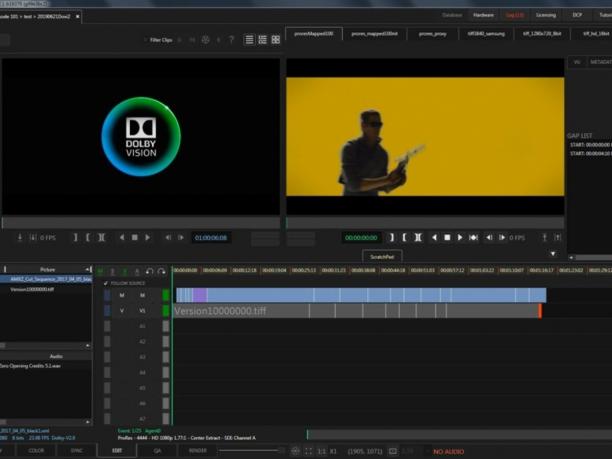Click the orange end marker on V1 track
612x459 pixels.
click(540, 311)
